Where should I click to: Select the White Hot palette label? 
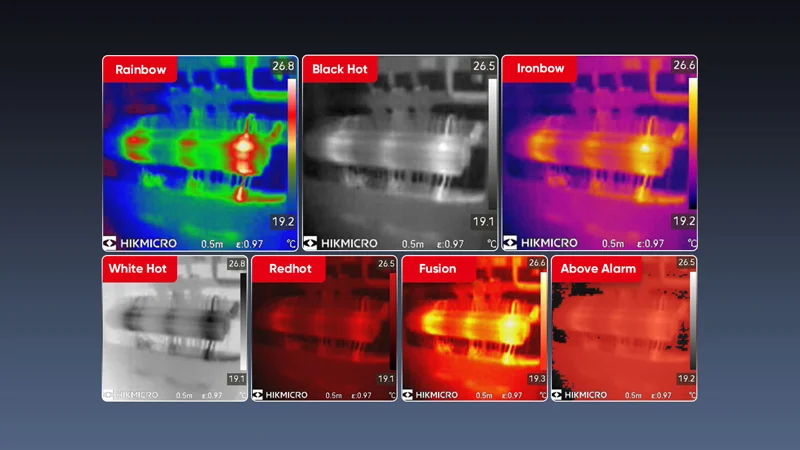click(138, 269)
